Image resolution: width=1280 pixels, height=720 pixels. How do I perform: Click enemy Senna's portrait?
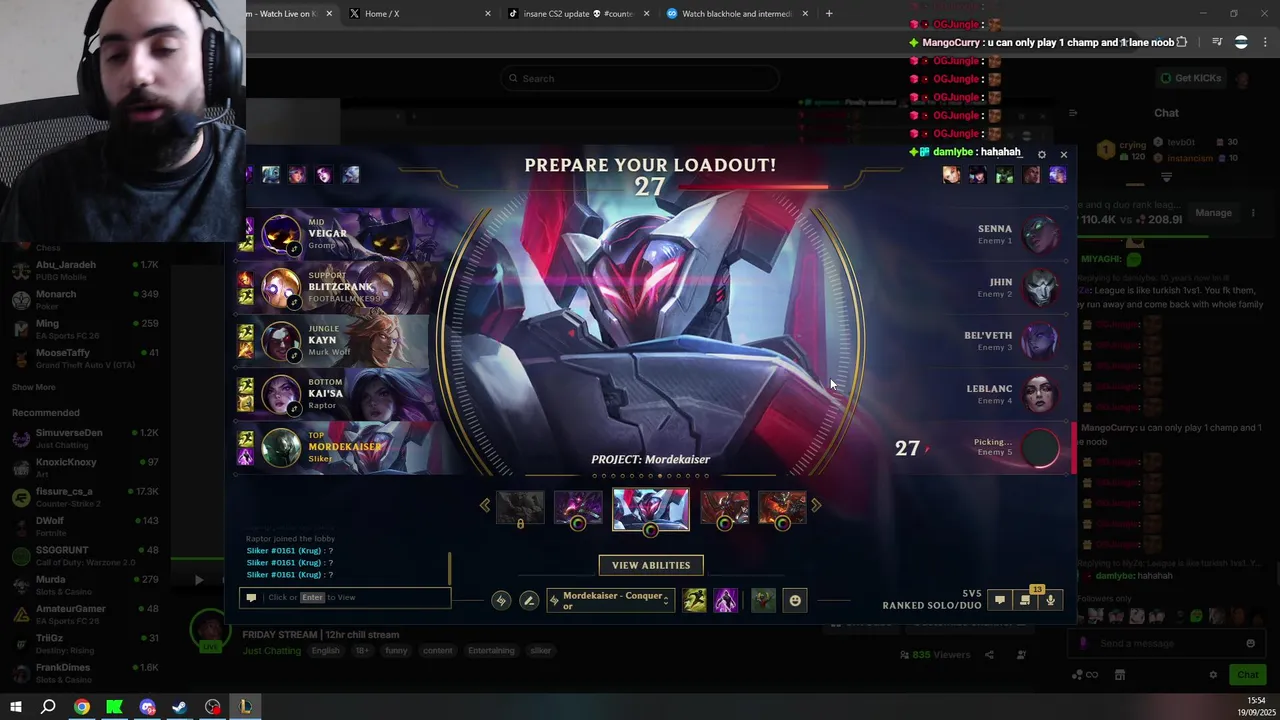pyautogui.click(x=1040, y=235)
